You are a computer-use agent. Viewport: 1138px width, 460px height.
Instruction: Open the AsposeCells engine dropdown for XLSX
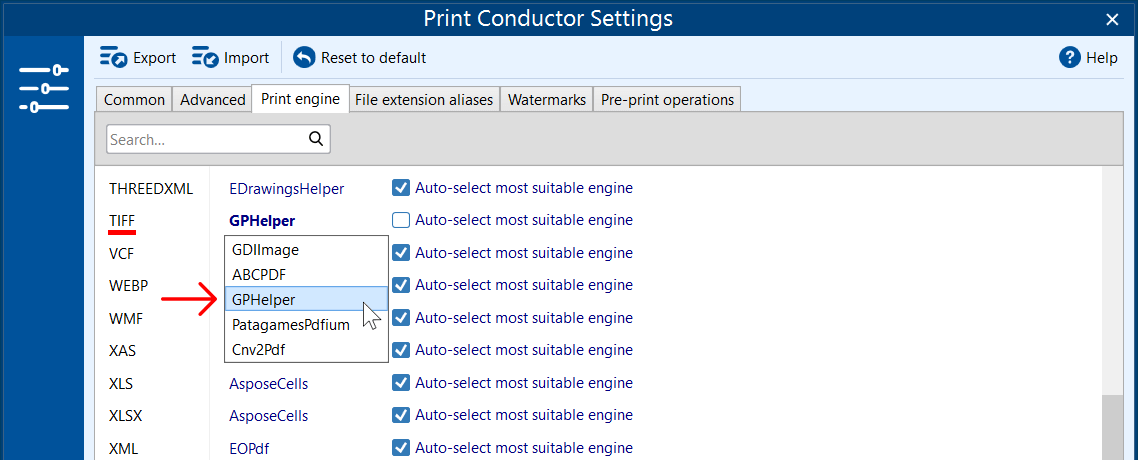pos(269,416)
